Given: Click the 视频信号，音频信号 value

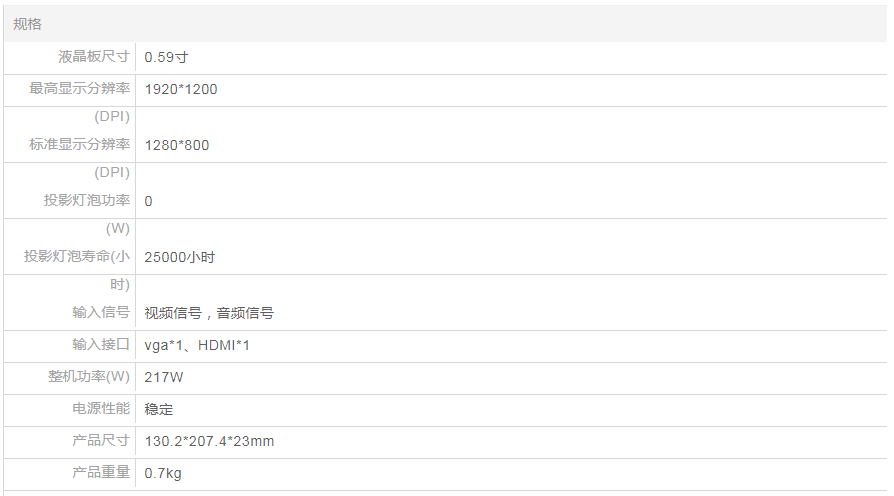Looking at the screenshot, I should (209, 313).
